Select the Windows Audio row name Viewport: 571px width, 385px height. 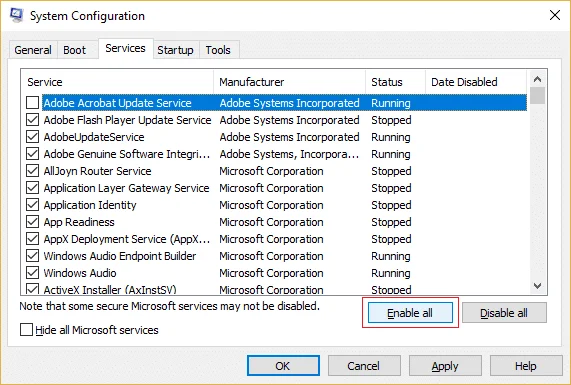(80, 273)
